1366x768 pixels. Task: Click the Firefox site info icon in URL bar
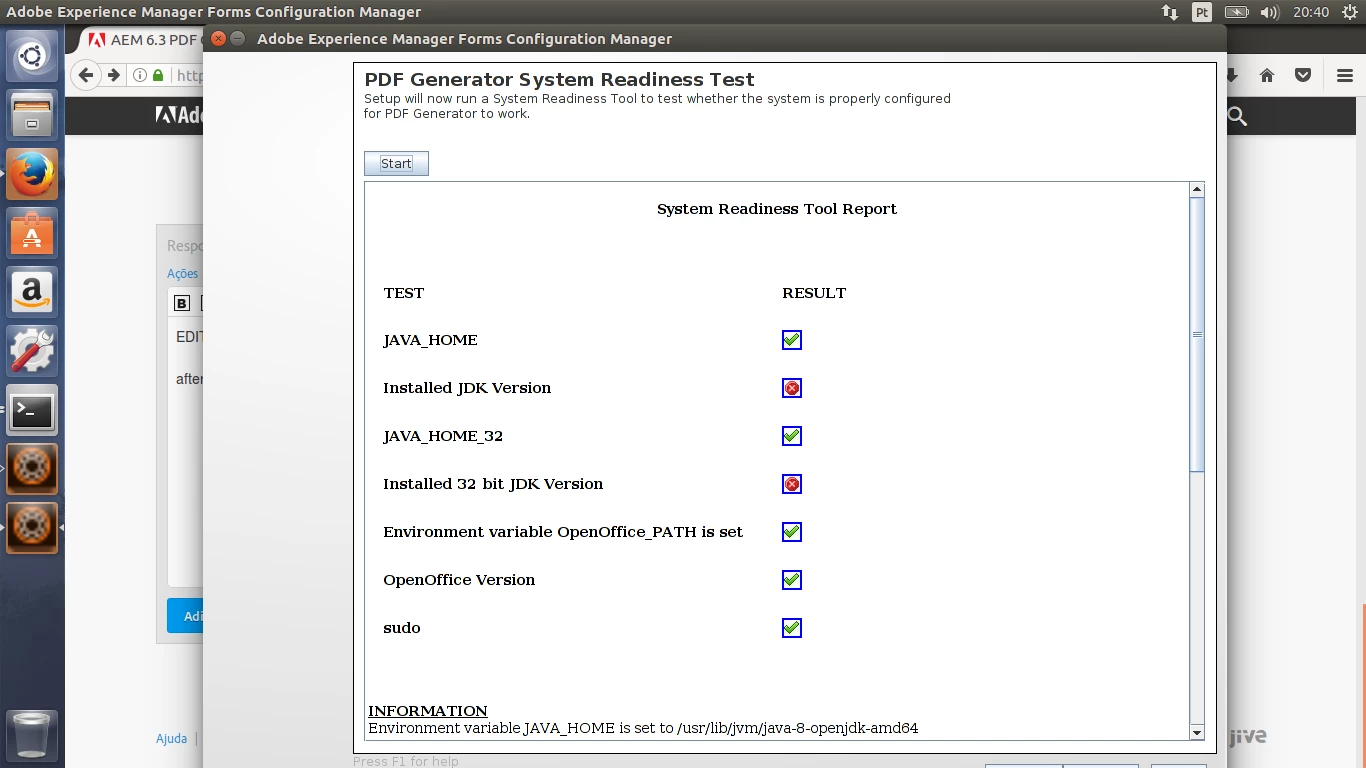pyautogui.click(x=140, y=75)
